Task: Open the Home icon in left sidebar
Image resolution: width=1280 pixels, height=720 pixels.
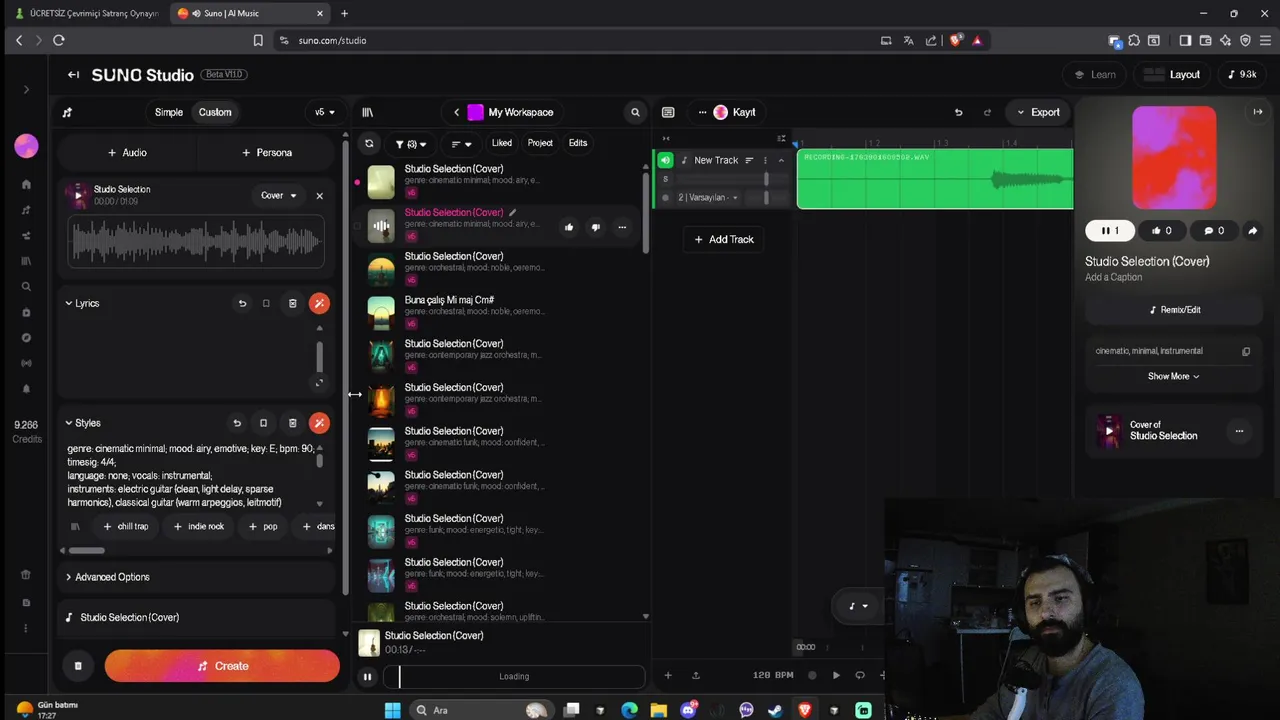Action: point(26,184)
